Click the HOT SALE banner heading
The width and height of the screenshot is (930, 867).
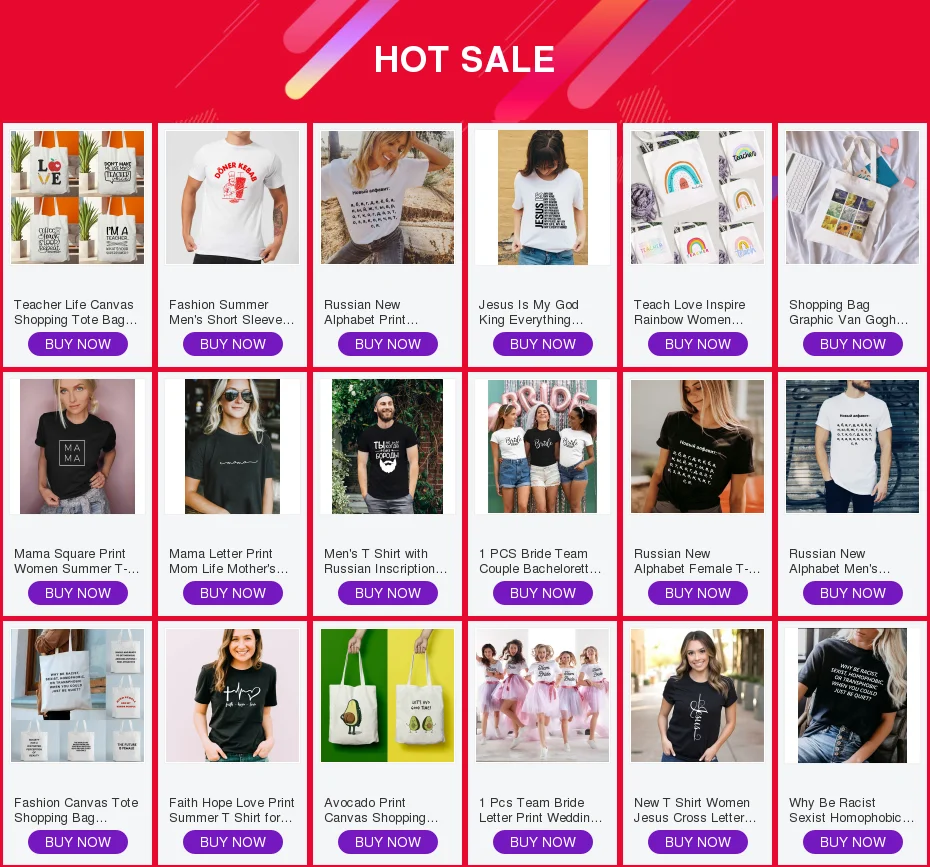click(x=464, y=59)
